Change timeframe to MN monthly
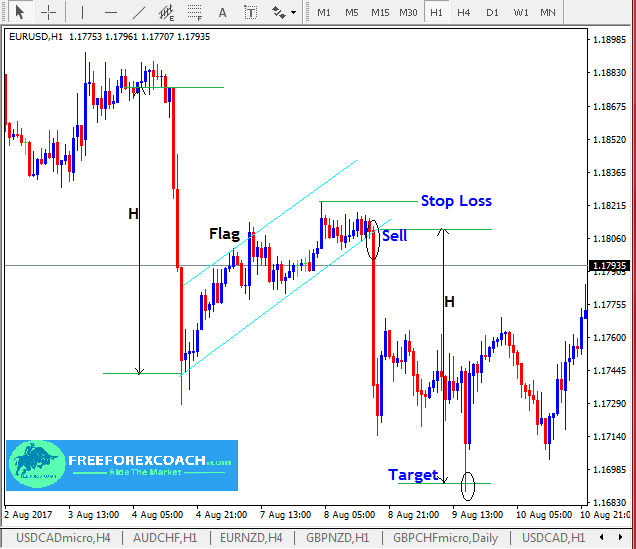636x549 pixels. click(x=548, y=13)
